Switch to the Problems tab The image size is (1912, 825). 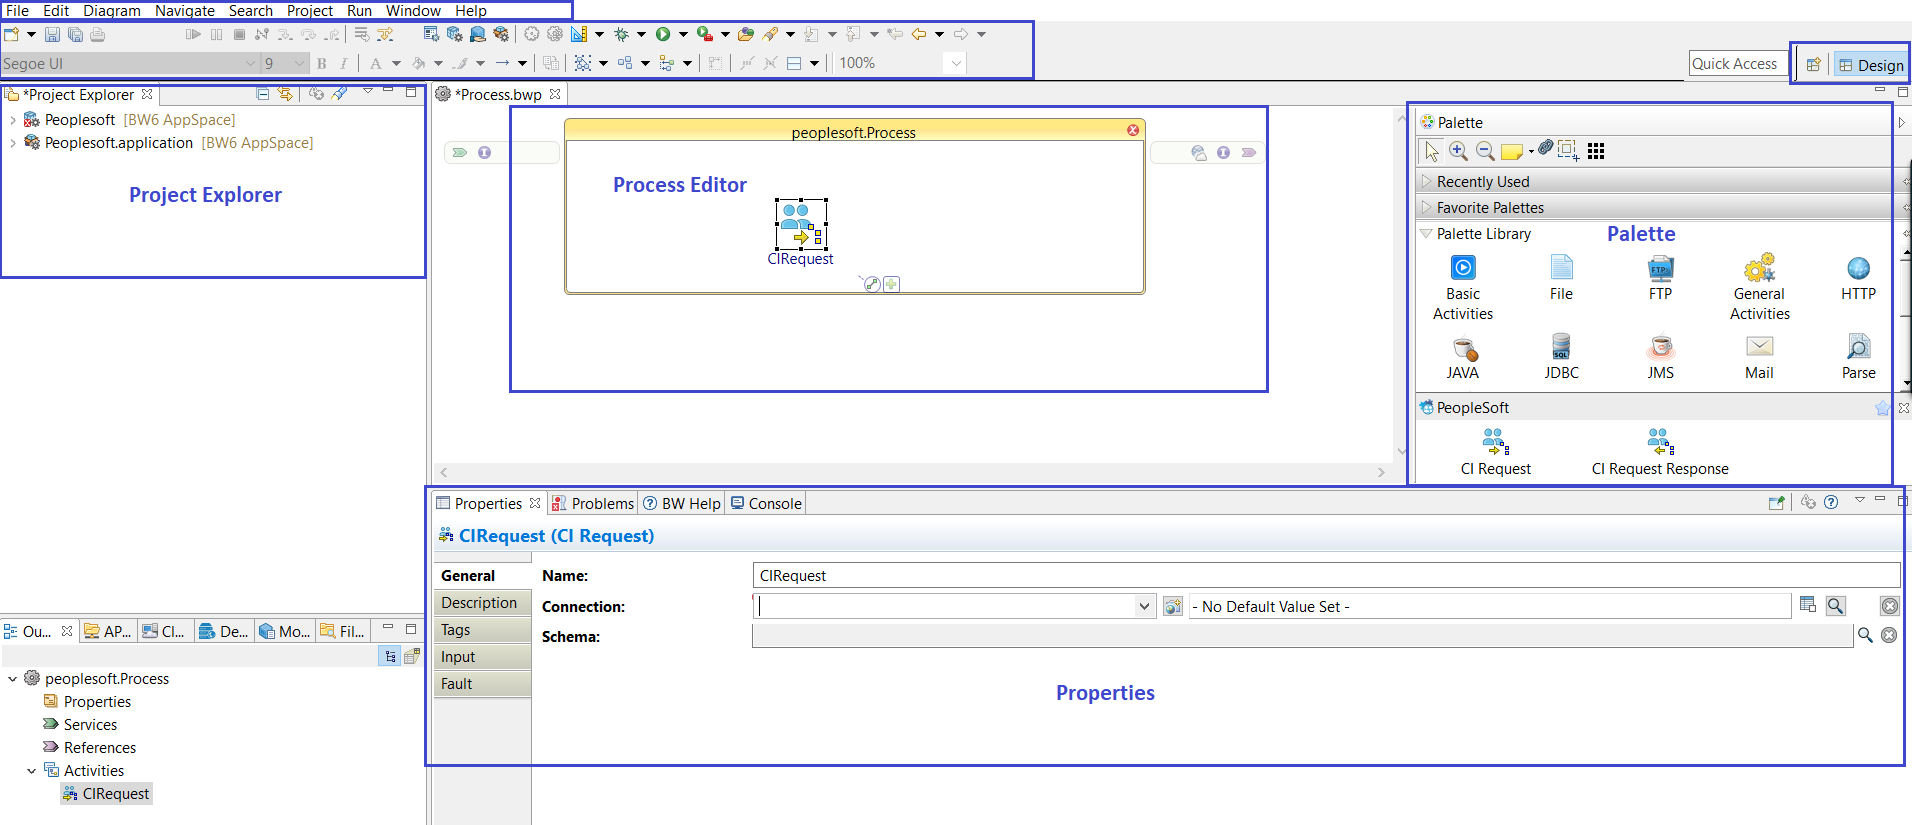tap(593, 504)
